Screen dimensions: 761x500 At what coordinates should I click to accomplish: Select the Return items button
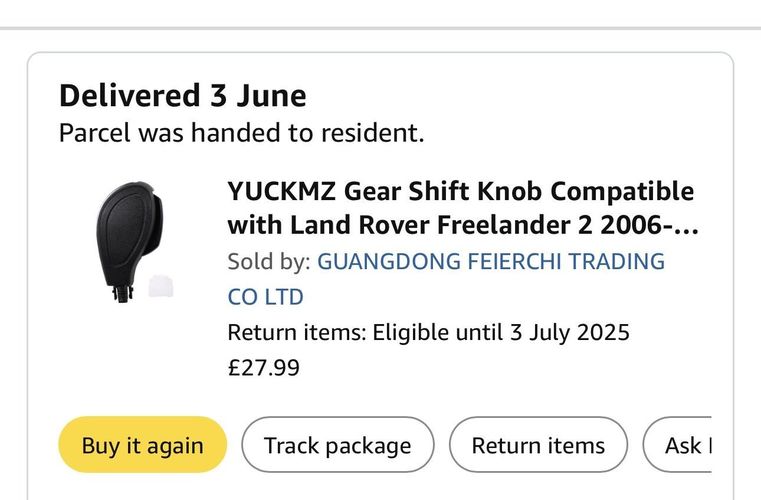click(538, 444)
